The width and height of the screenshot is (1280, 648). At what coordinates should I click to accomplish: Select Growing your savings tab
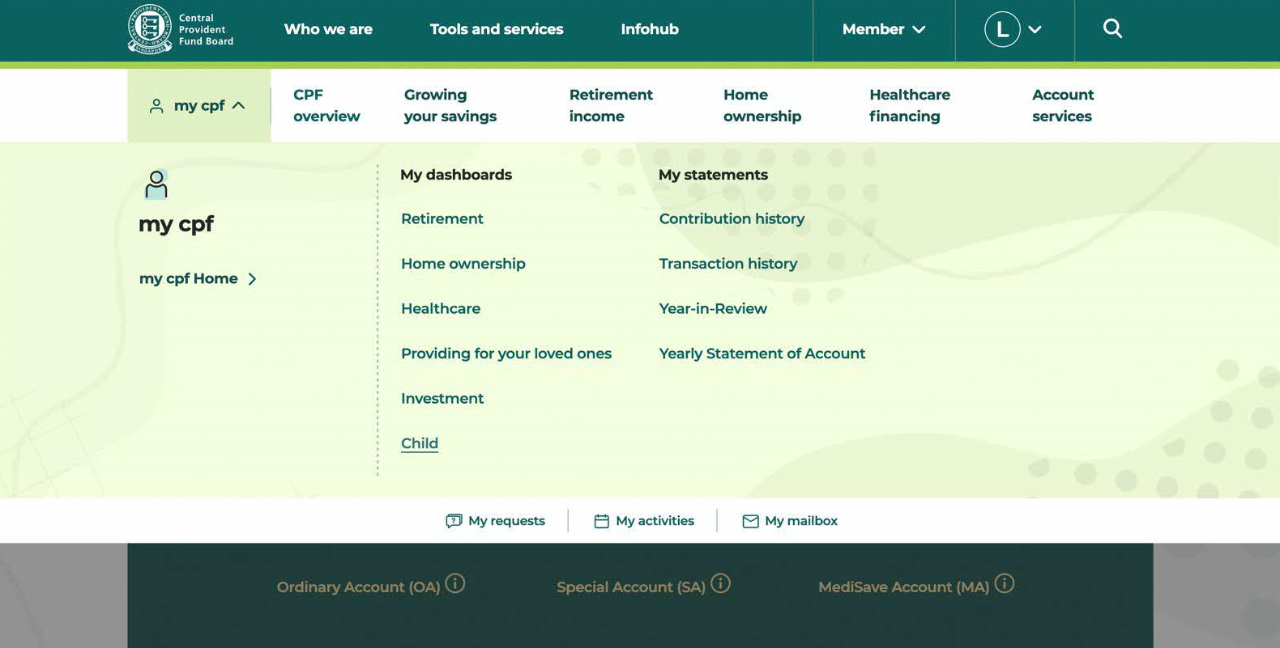coord(450,105)
